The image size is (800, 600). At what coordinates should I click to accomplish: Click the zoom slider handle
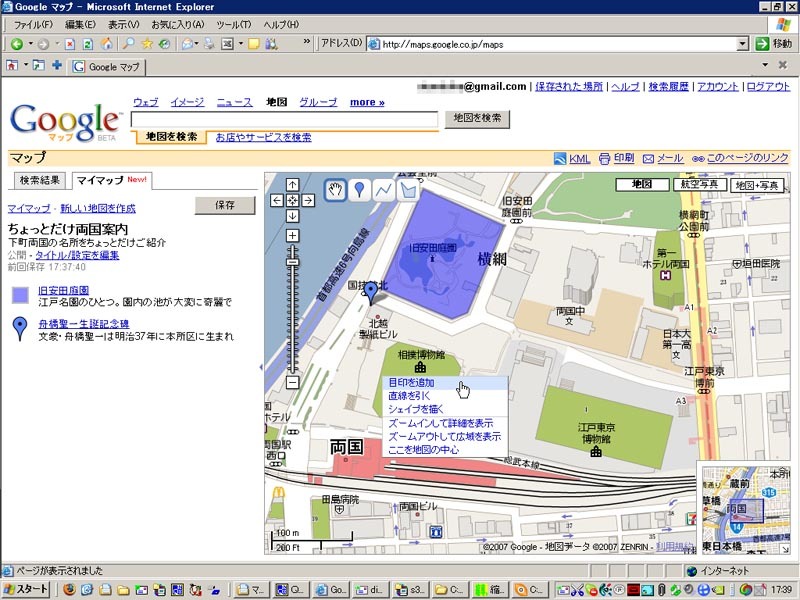click(292, 262)
